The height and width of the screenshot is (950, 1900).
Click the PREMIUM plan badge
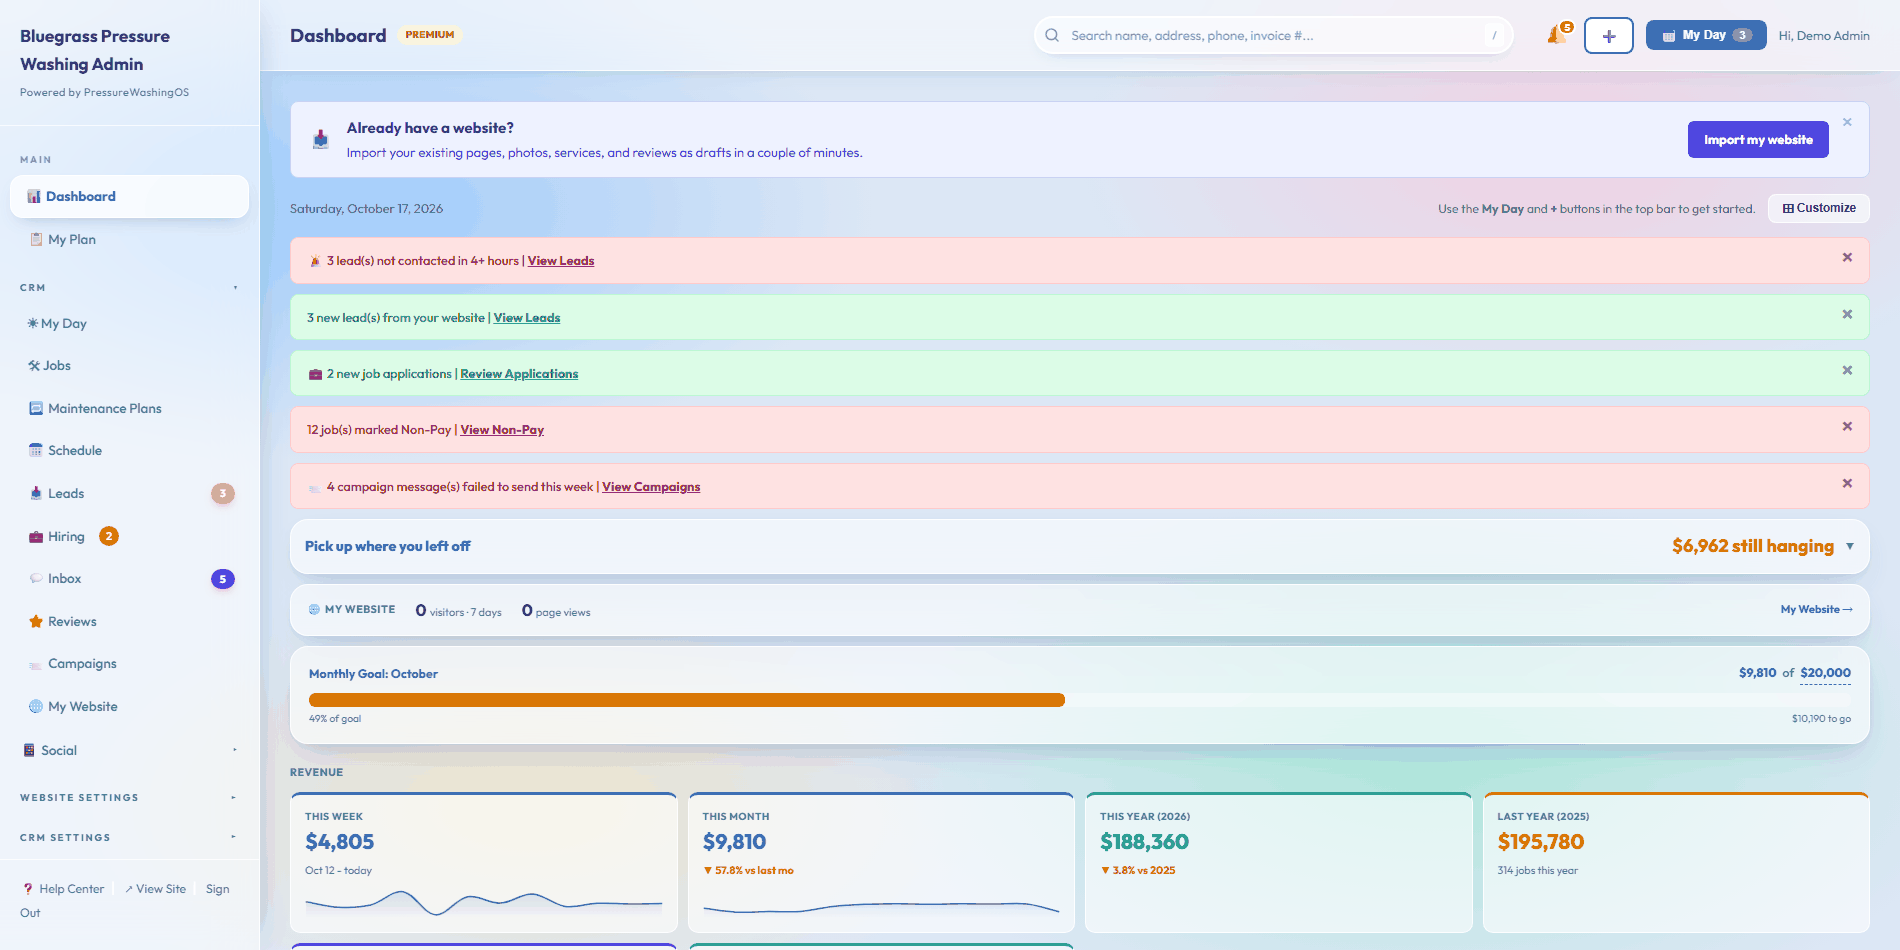click(430, 35)
